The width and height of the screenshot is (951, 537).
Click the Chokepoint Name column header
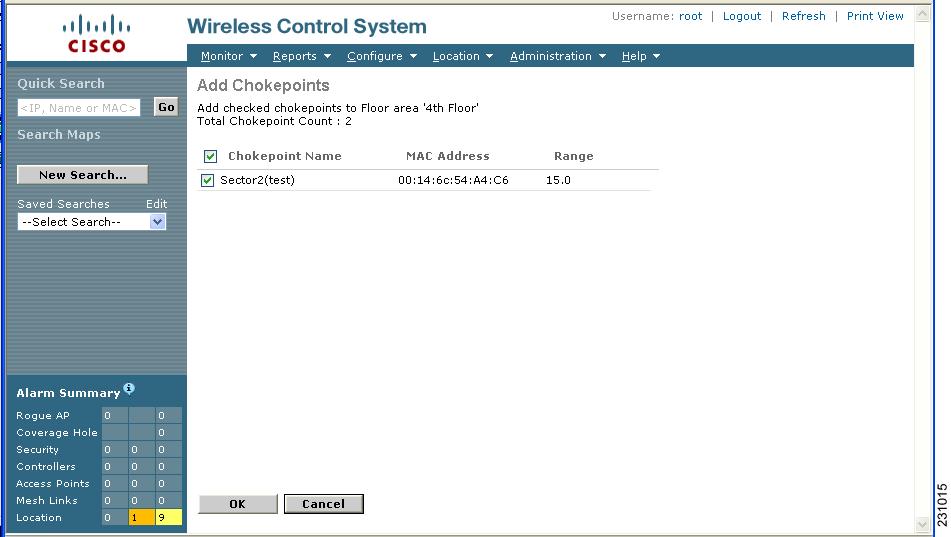click(x=284, y=156)
